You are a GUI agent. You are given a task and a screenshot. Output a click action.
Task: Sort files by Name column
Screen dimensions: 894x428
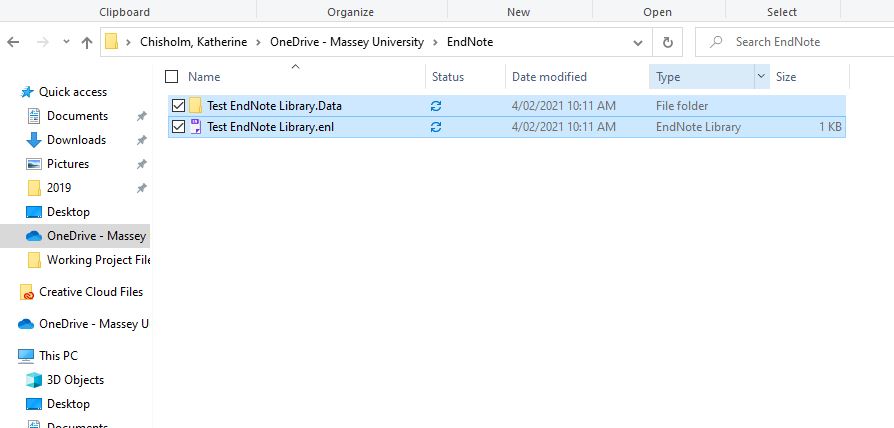[x=204, y=77]
